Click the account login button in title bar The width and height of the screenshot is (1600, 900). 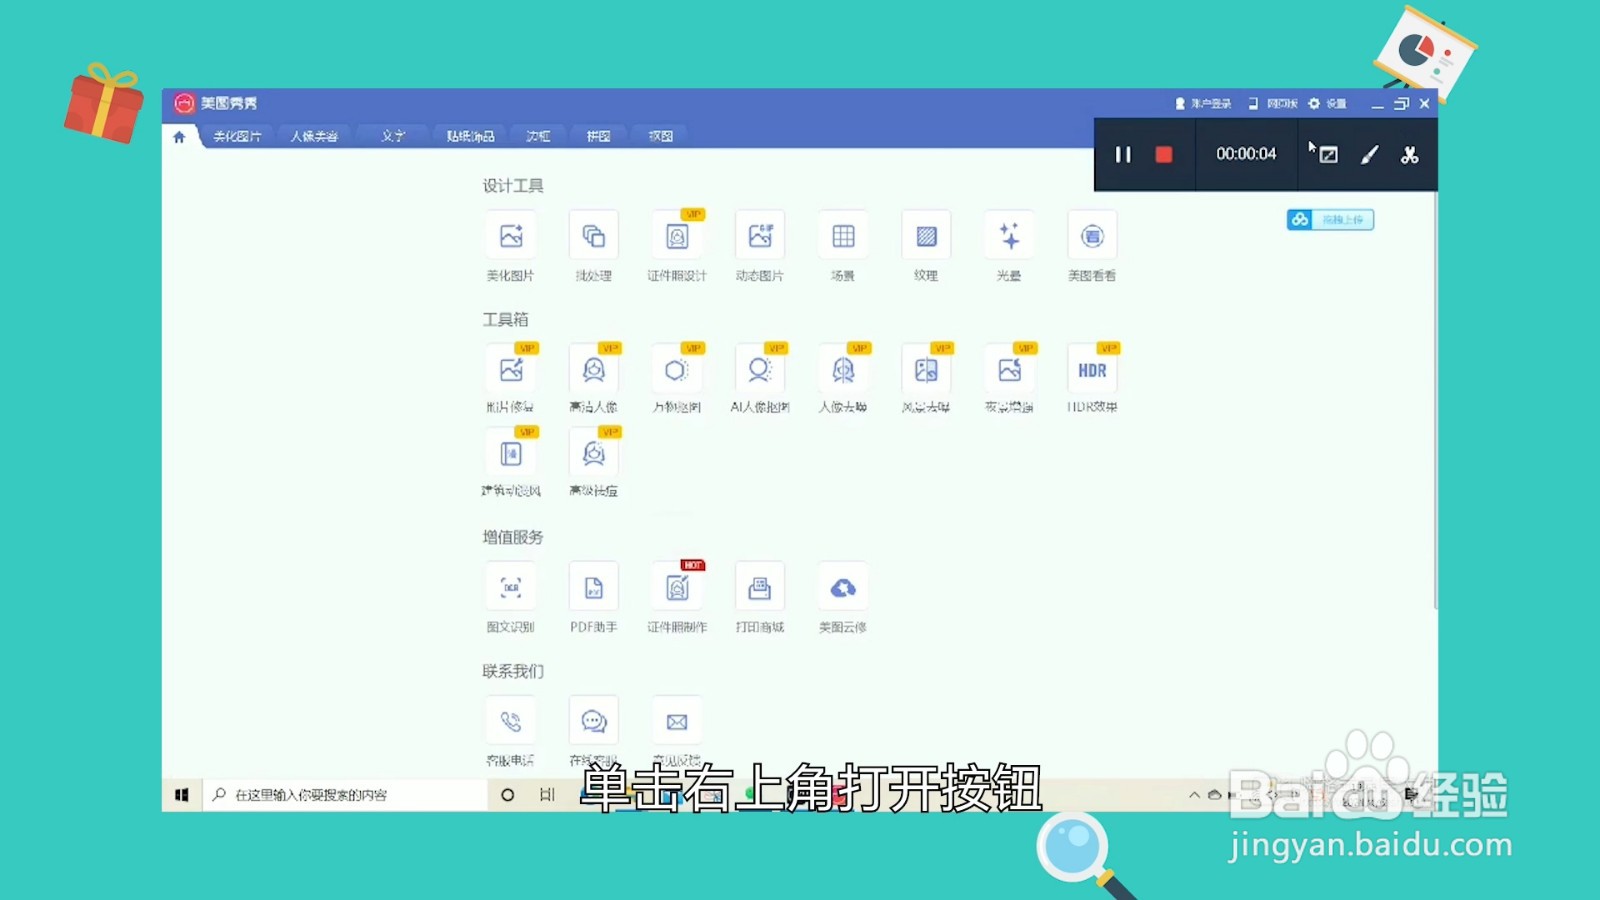(x=1204, y=104)
